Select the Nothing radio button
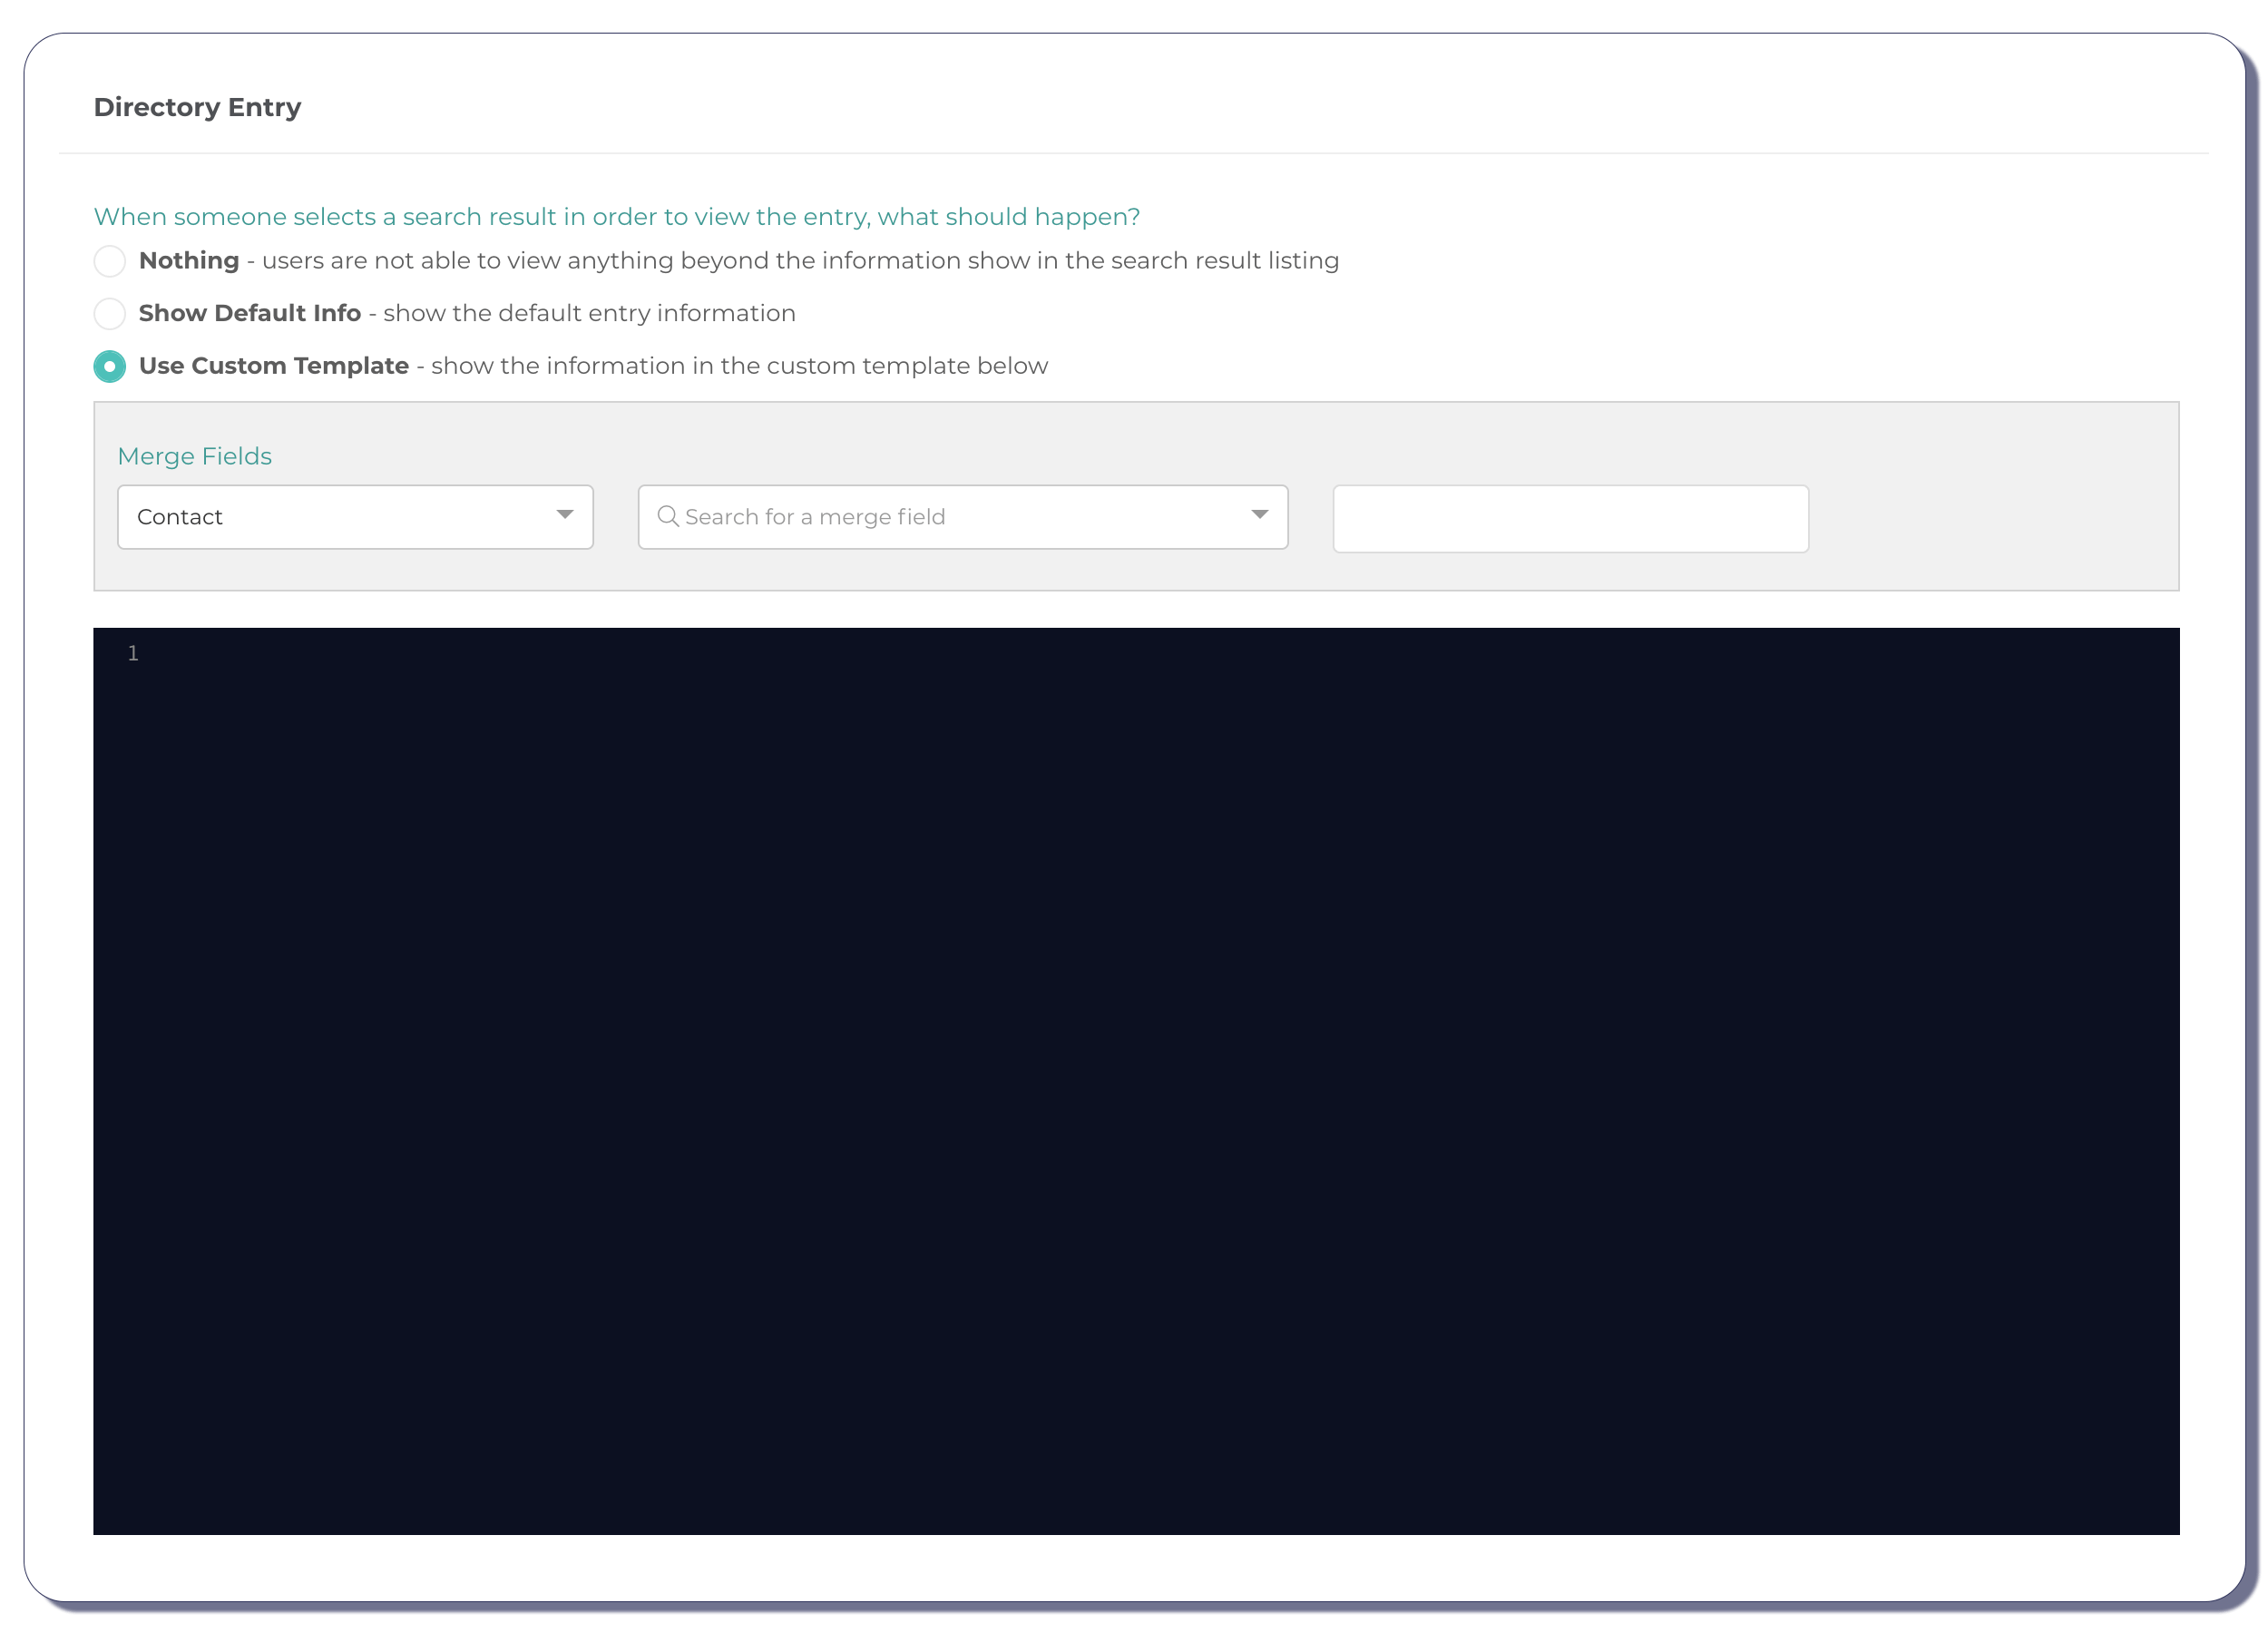 (110, 261)
